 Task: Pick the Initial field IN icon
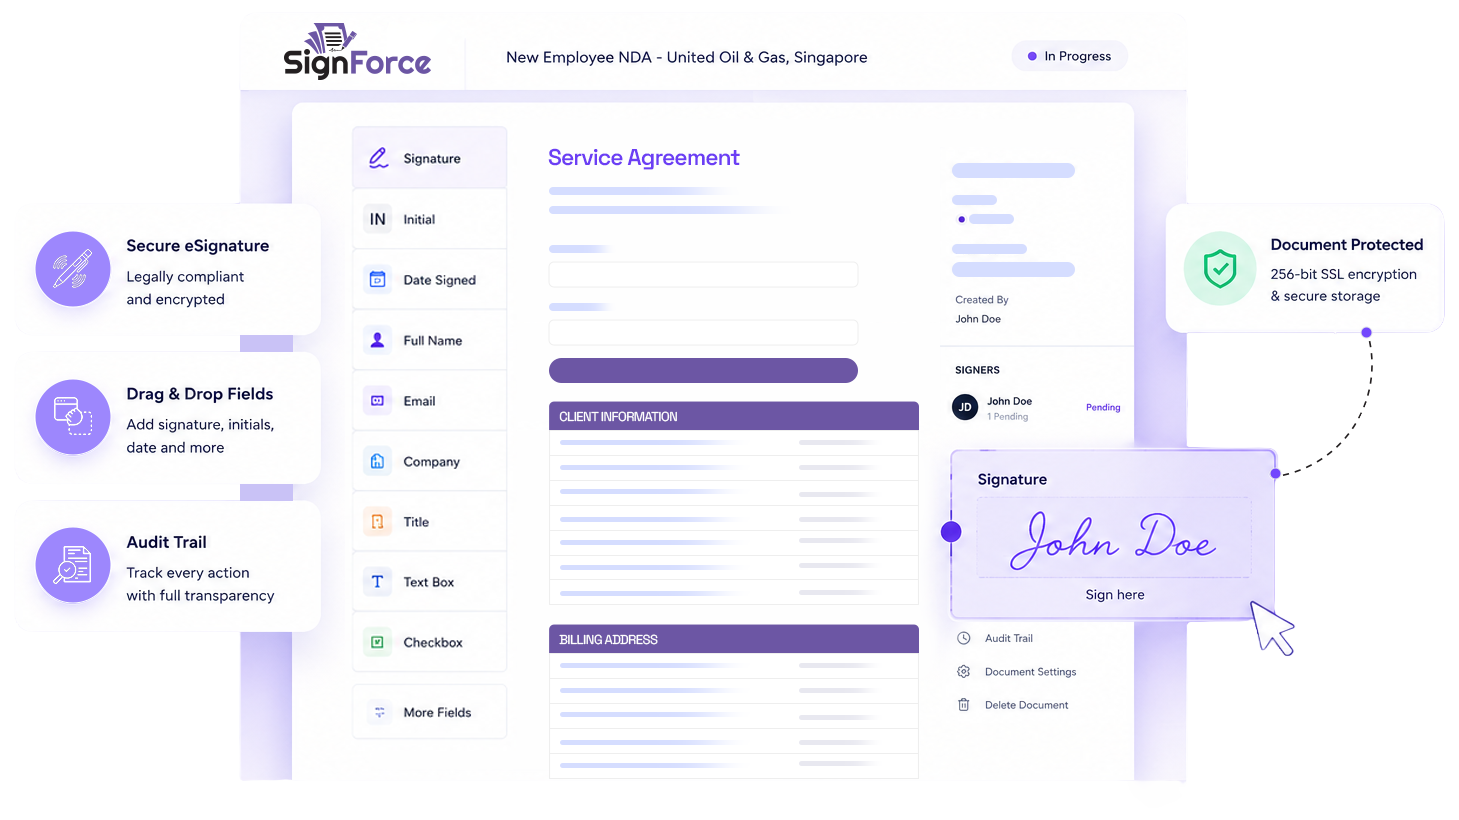coord(377,219)
